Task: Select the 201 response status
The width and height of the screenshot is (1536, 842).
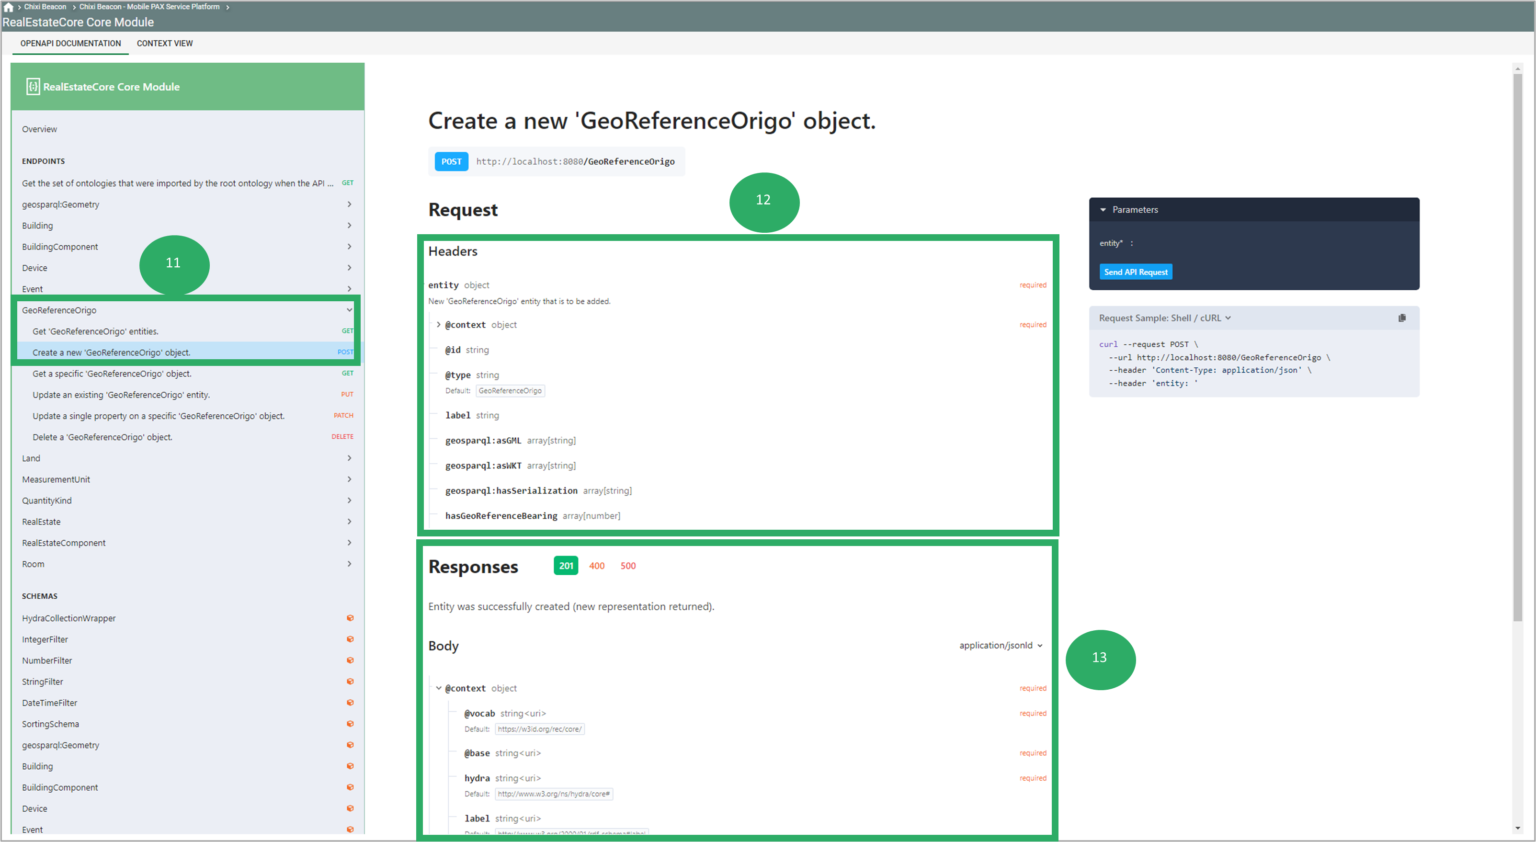Action: [x=565, y=565]
